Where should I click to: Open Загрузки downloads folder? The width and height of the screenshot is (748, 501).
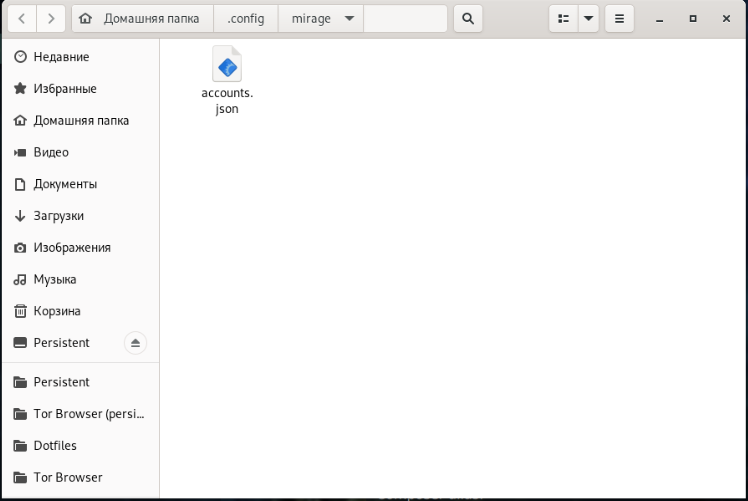(58, 216)
